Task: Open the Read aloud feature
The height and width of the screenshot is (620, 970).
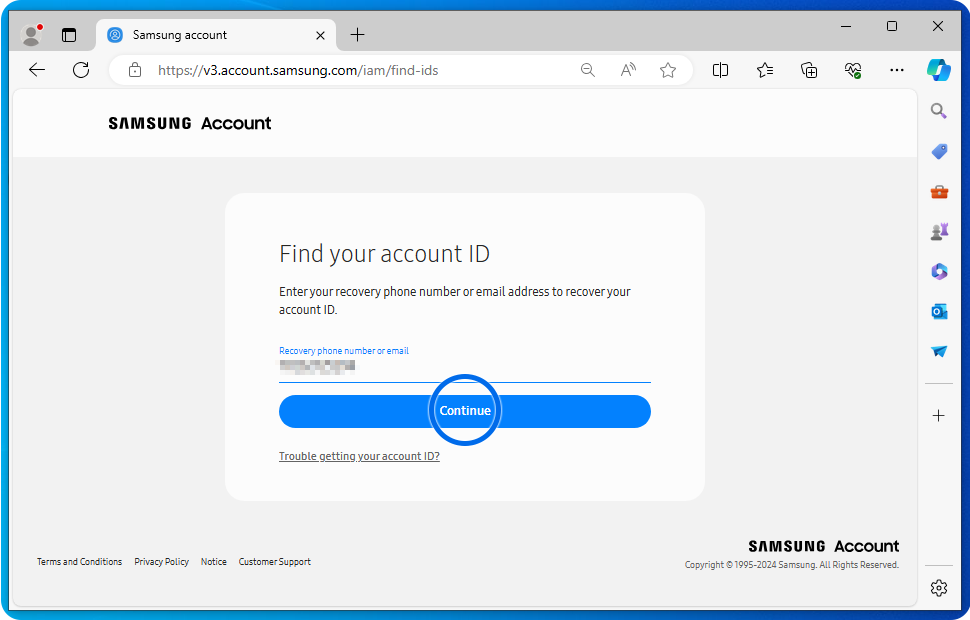Action: coord(628,70)
